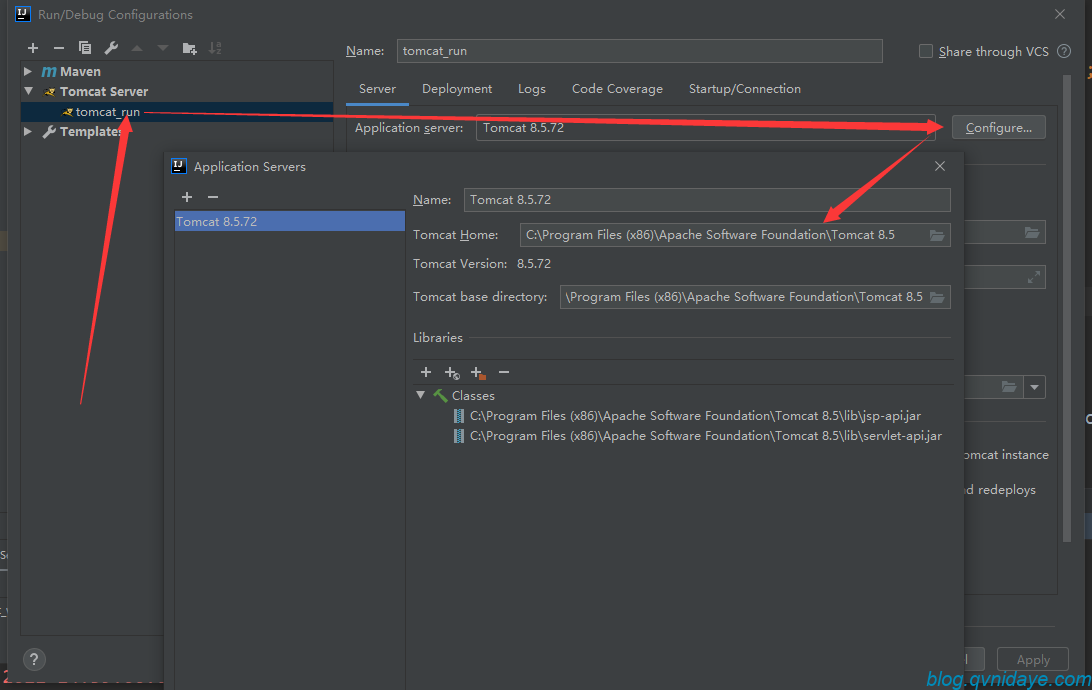Move configuration up with arrow icon
The image size is (1092, 690).
click(x=137, y=48)
